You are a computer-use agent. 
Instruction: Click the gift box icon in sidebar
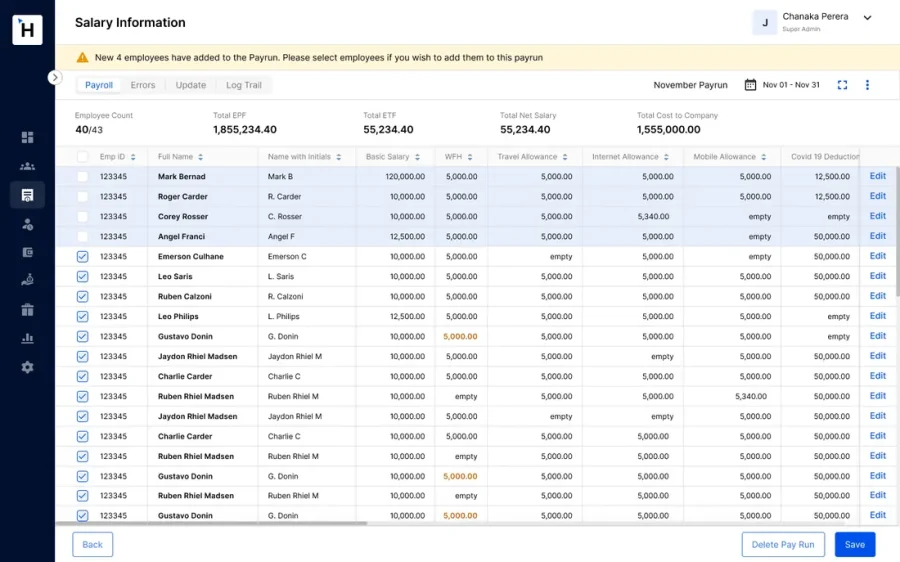point(27,310)
